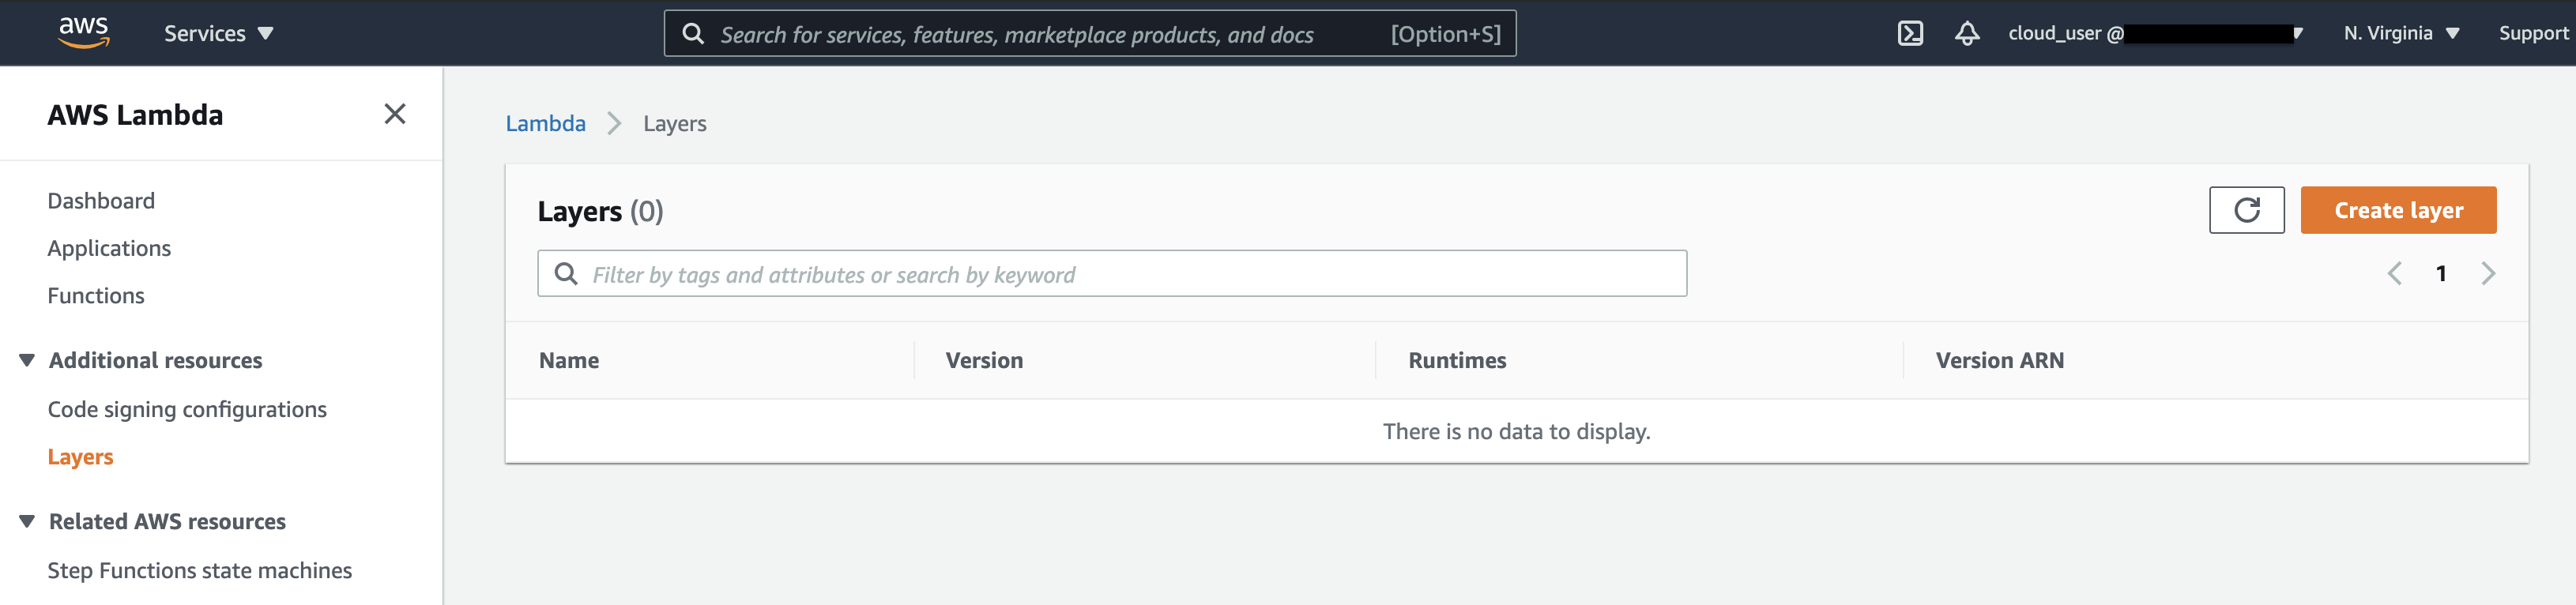
Task: Close the AWS Lambda side panel
Action: (395, 114)
